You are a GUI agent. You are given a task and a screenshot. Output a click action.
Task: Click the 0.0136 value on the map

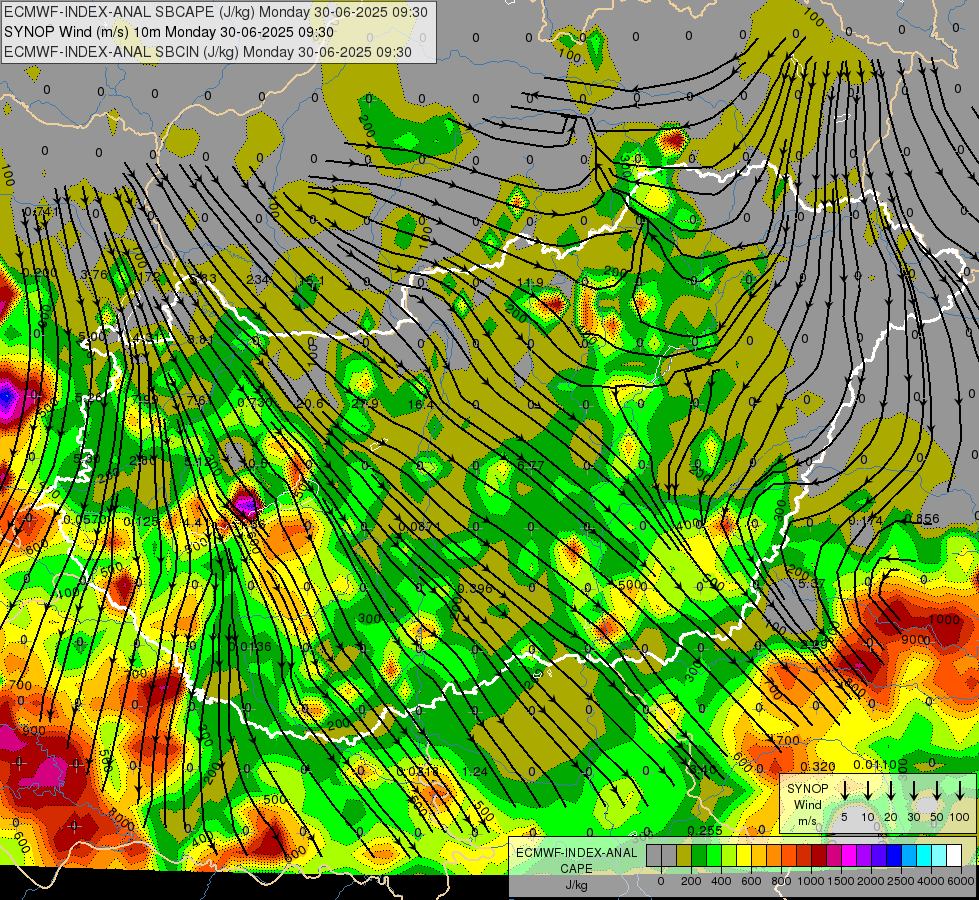[x=250, y=646]
